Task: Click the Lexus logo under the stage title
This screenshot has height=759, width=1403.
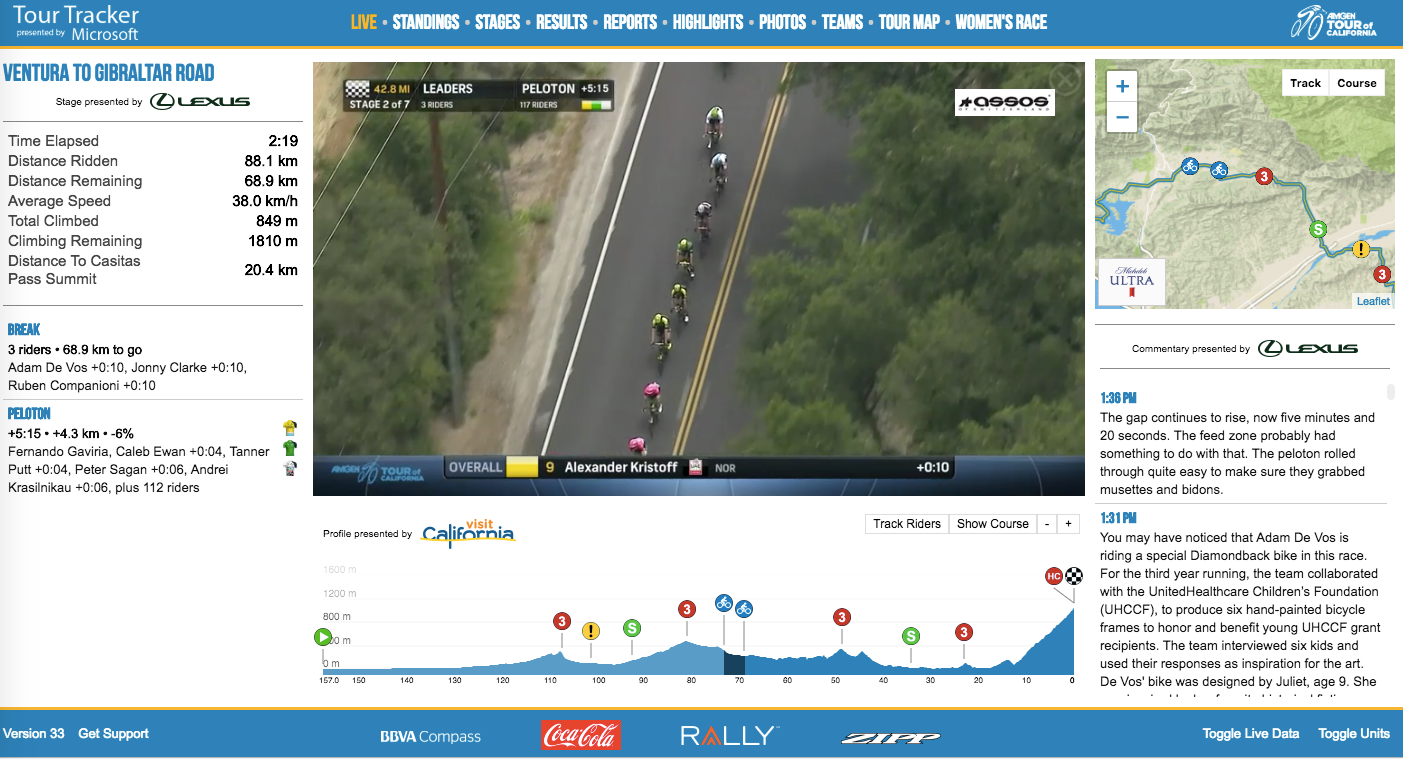Action: pos(200,101)
